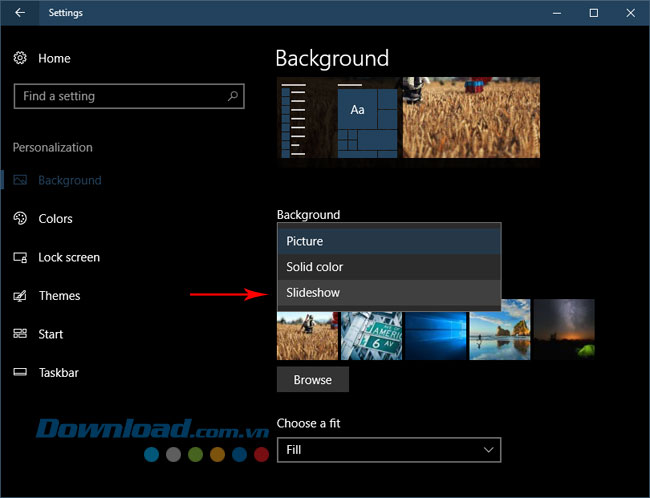Click the back arrow in title bar
The height and width of the screenshot is (498, 650).
pyautogui.click(x=20, y=13)
